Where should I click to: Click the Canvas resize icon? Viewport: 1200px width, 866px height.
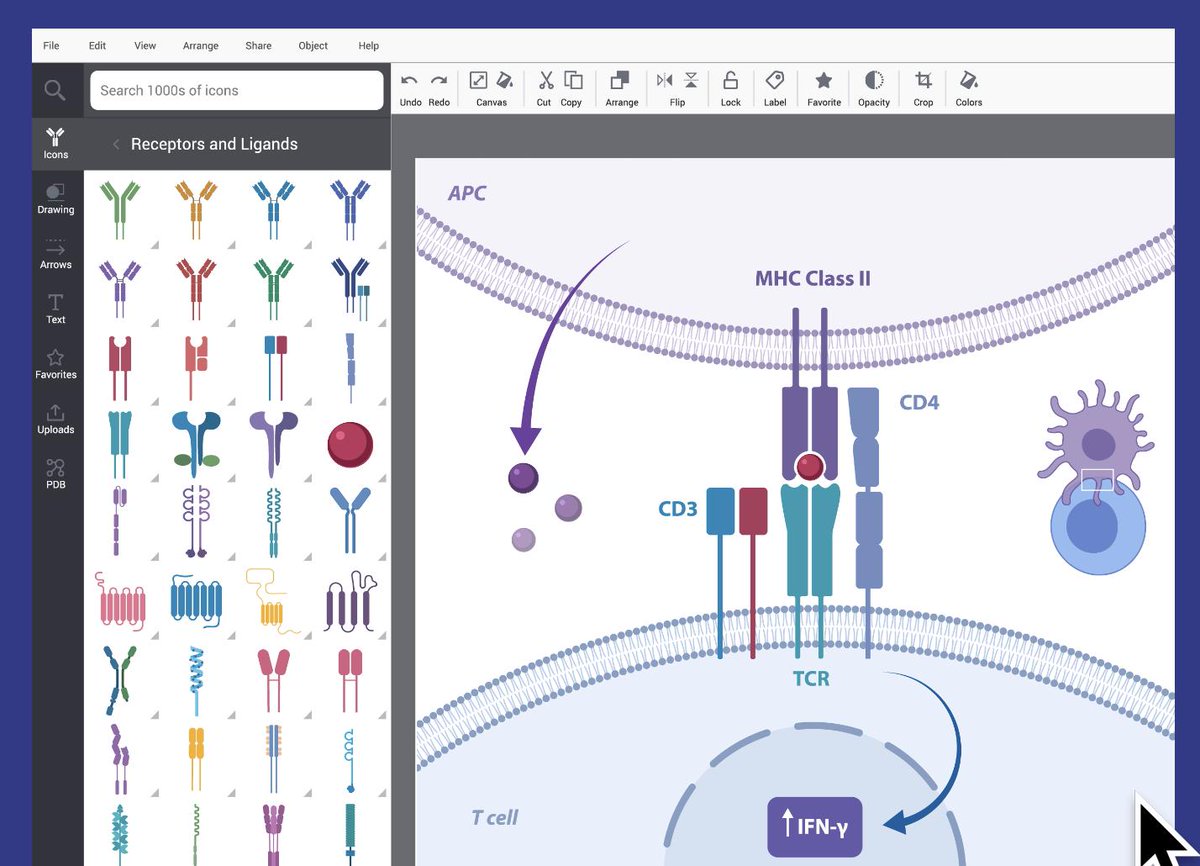479,80
